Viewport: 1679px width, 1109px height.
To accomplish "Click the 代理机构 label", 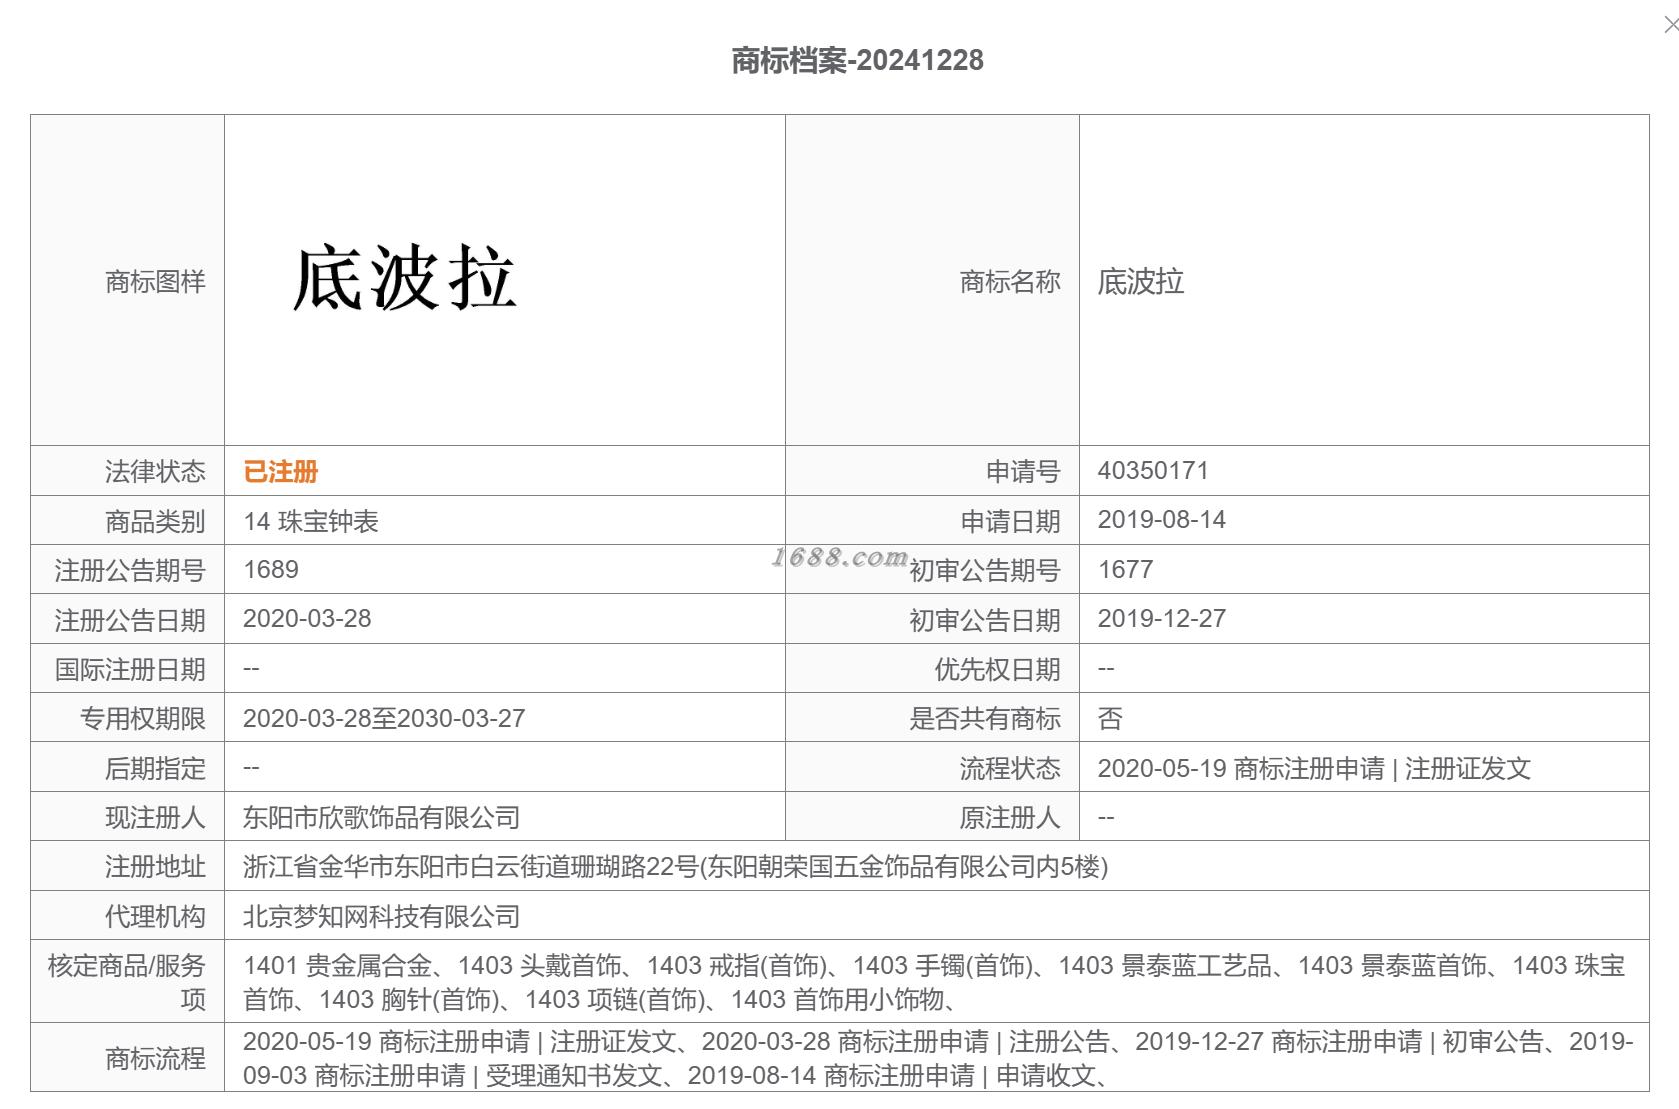I will click(155, 916).
